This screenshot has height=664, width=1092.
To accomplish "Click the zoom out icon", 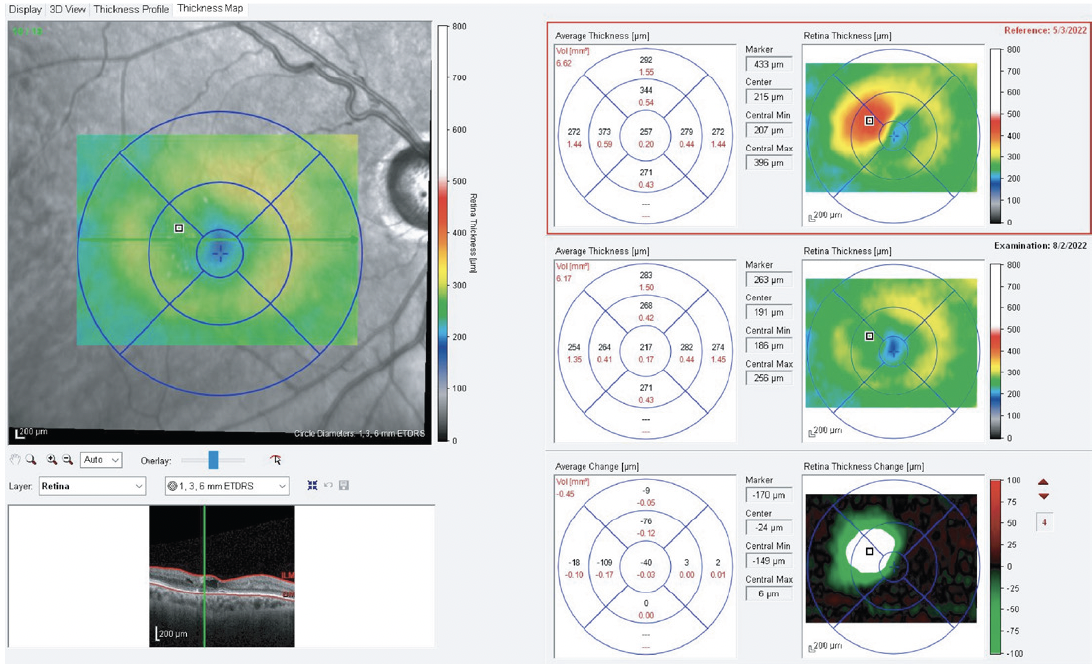I will [x=68, y=459].
